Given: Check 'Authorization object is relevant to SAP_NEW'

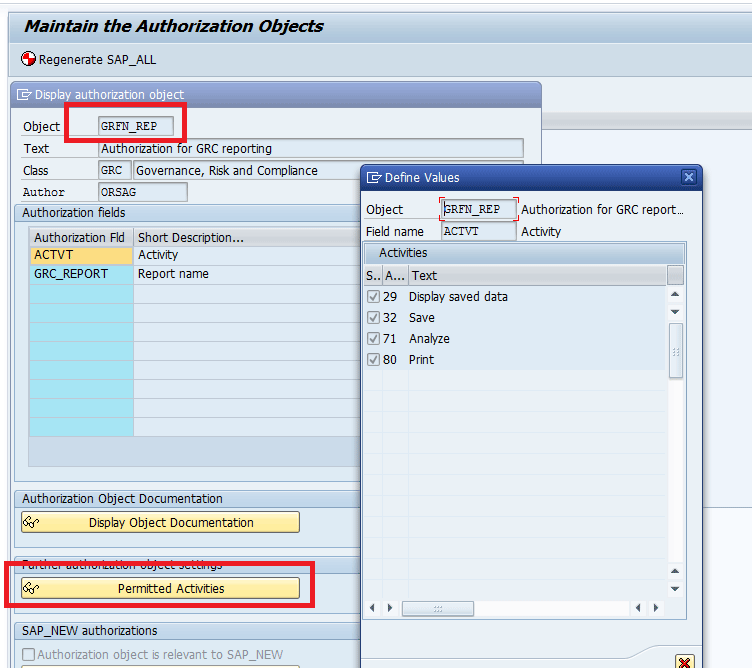Looking at the screenshot, I should click(28, 655).
